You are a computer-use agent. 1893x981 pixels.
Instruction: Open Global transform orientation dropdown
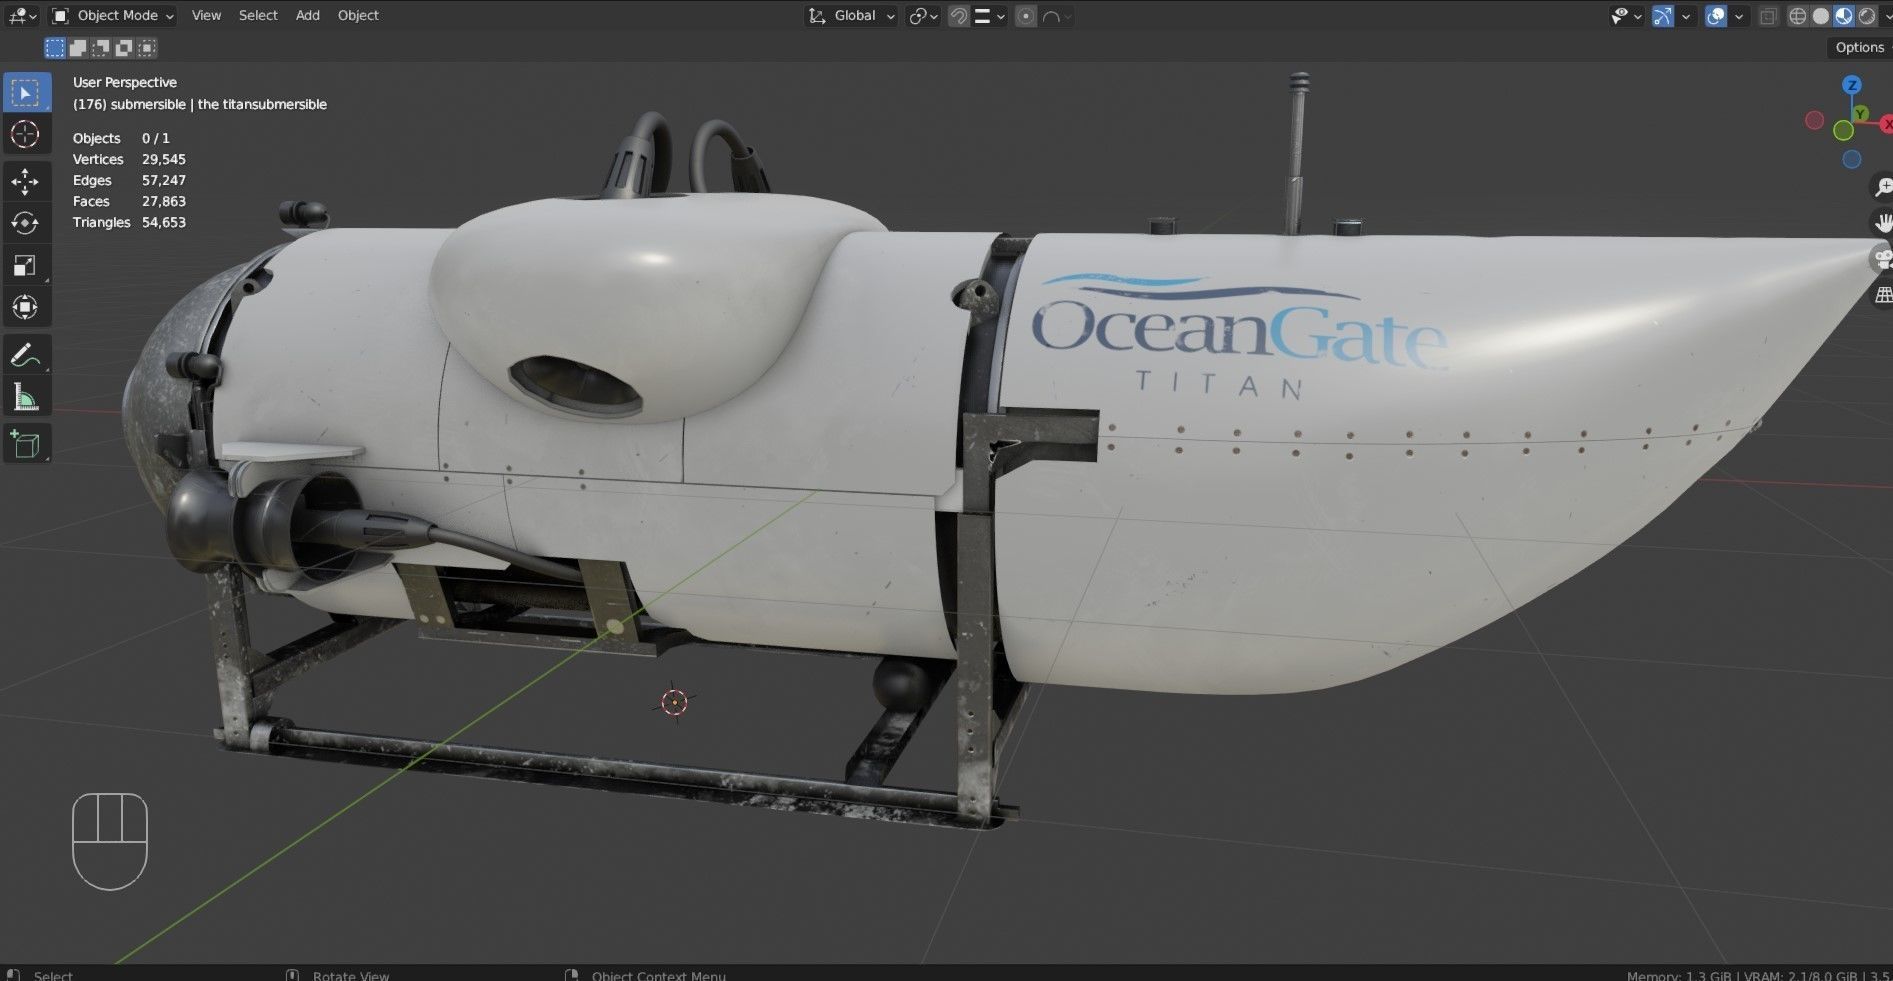tap(852, 16)
